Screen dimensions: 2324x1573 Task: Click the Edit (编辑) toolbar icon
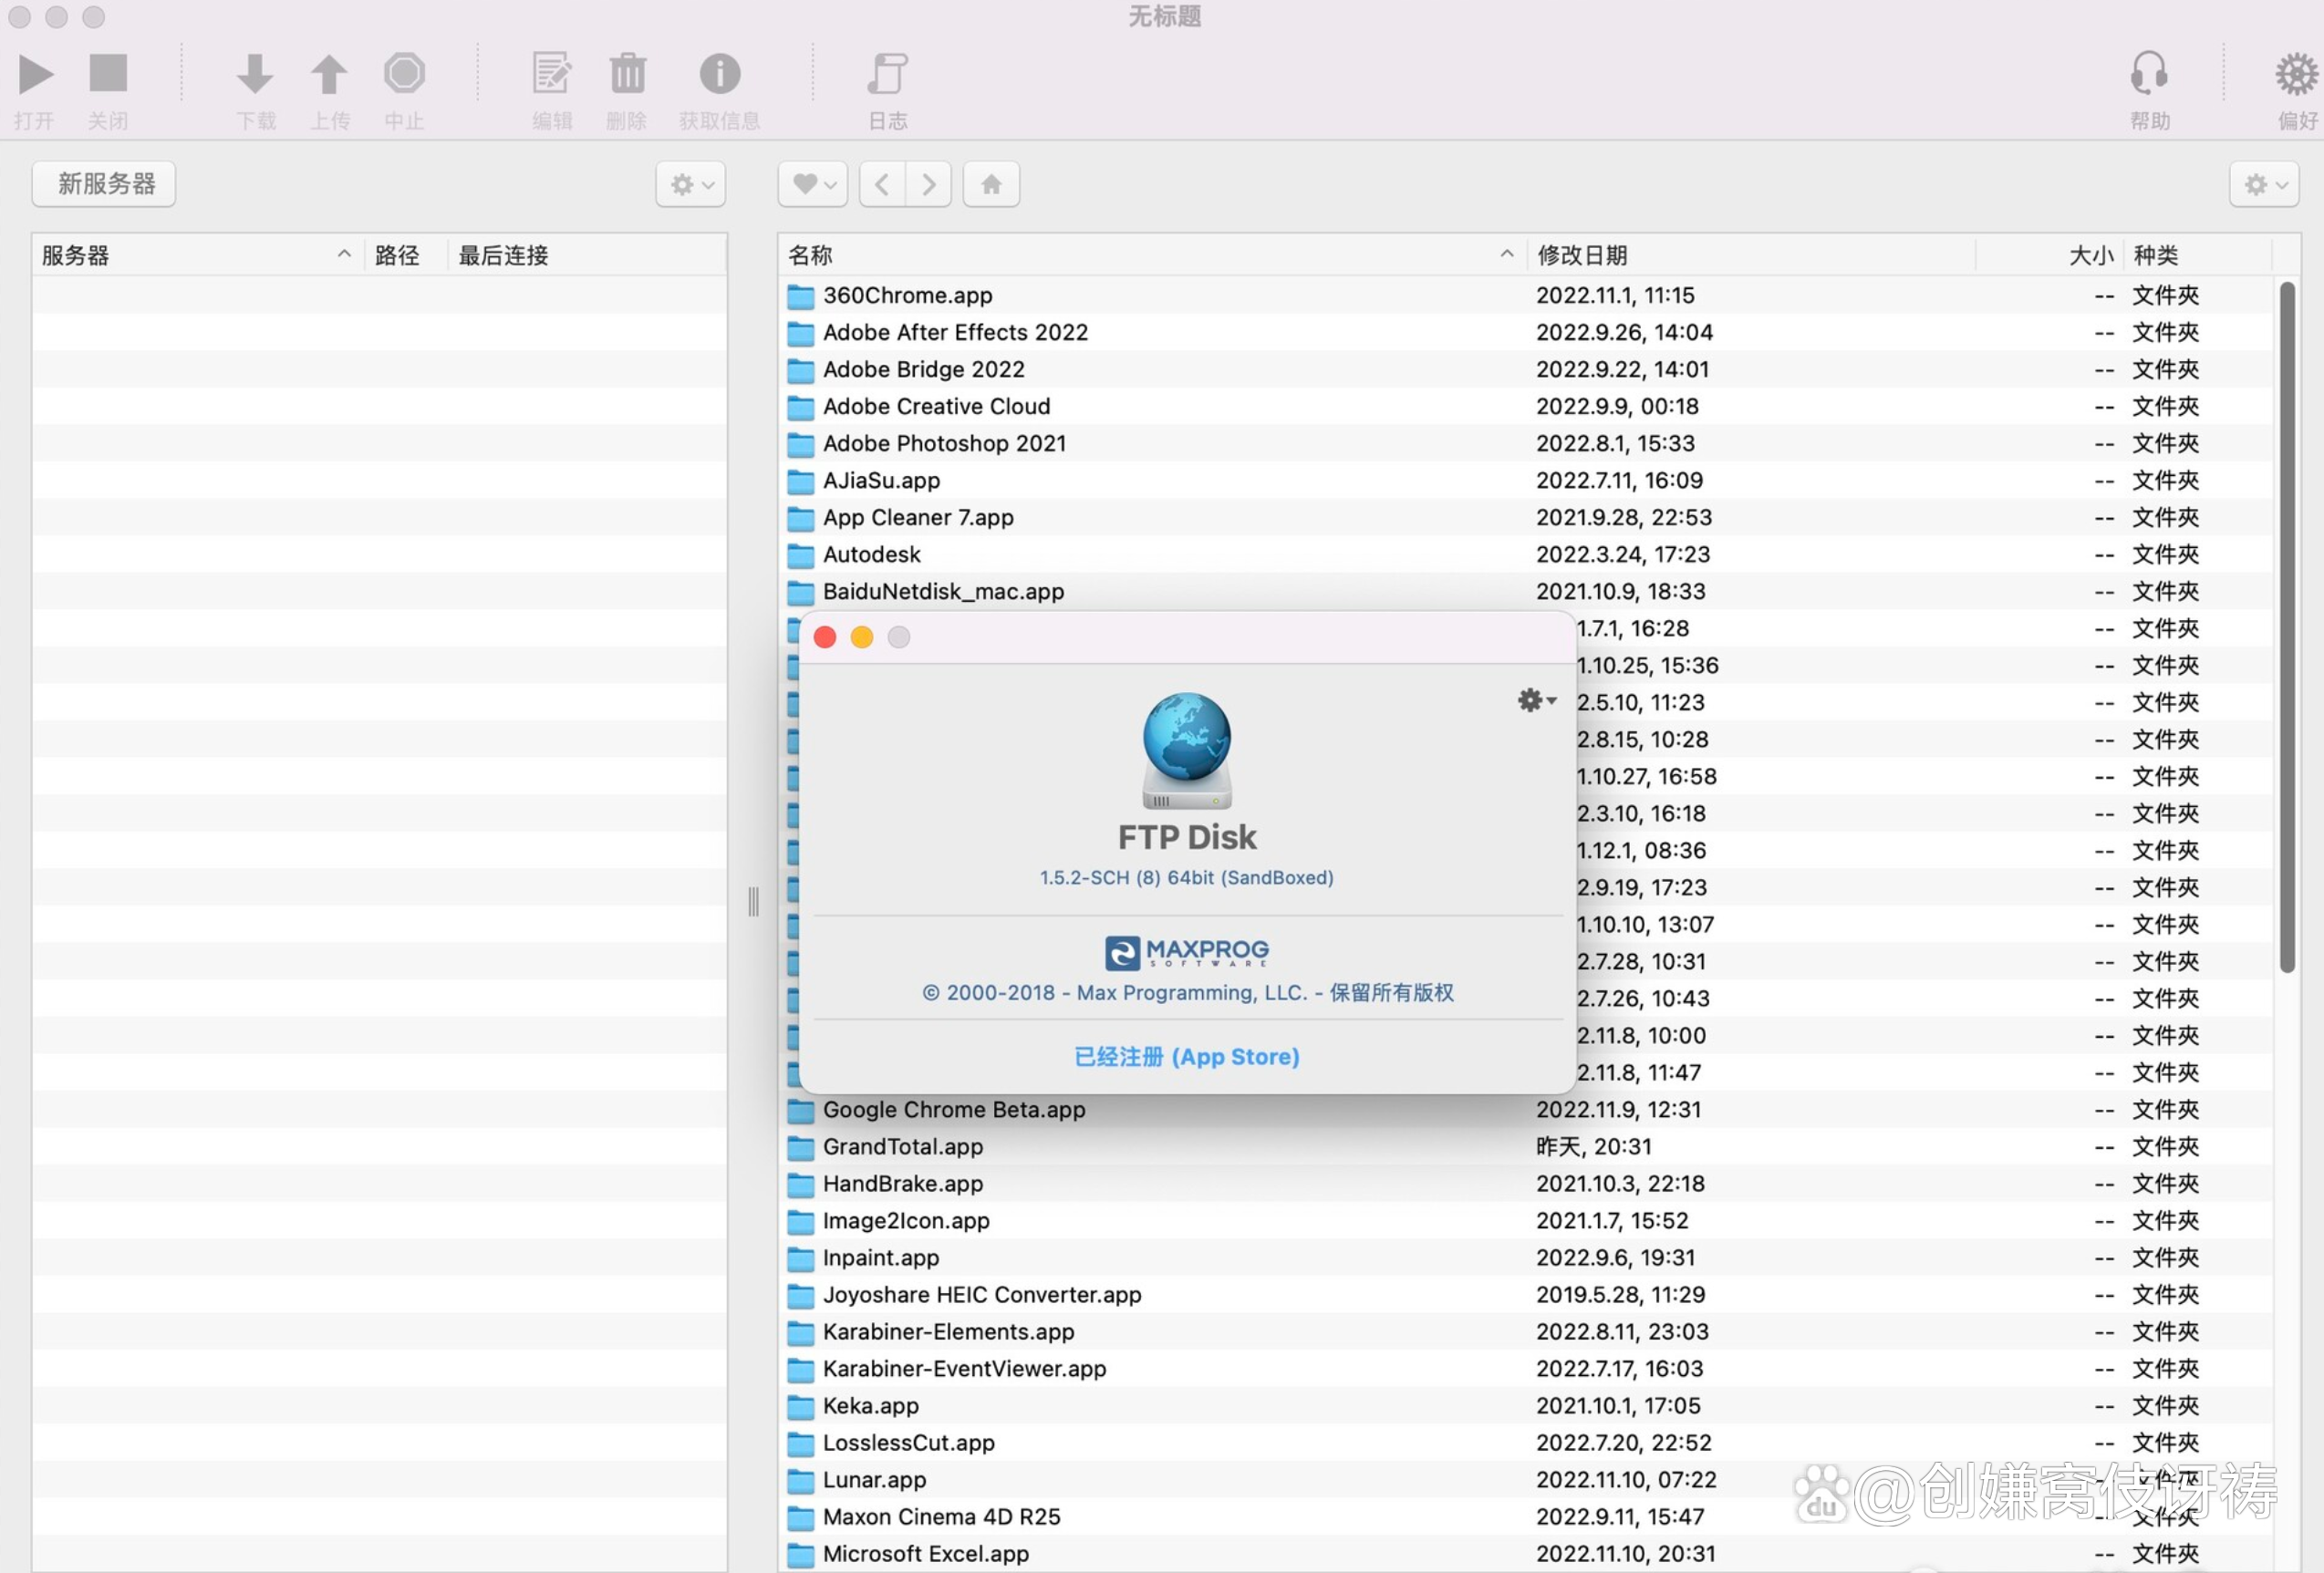pyautogui.click(x=551, y=73)
